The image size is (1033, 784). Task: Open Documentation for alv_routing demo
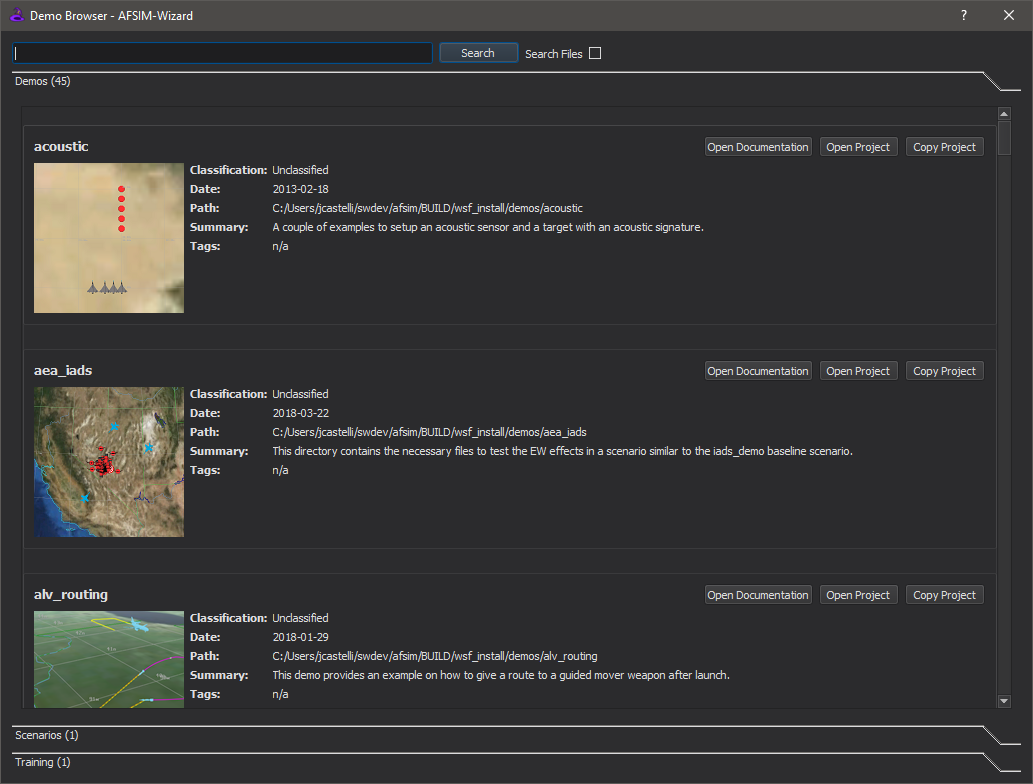[x=758, y=595]
